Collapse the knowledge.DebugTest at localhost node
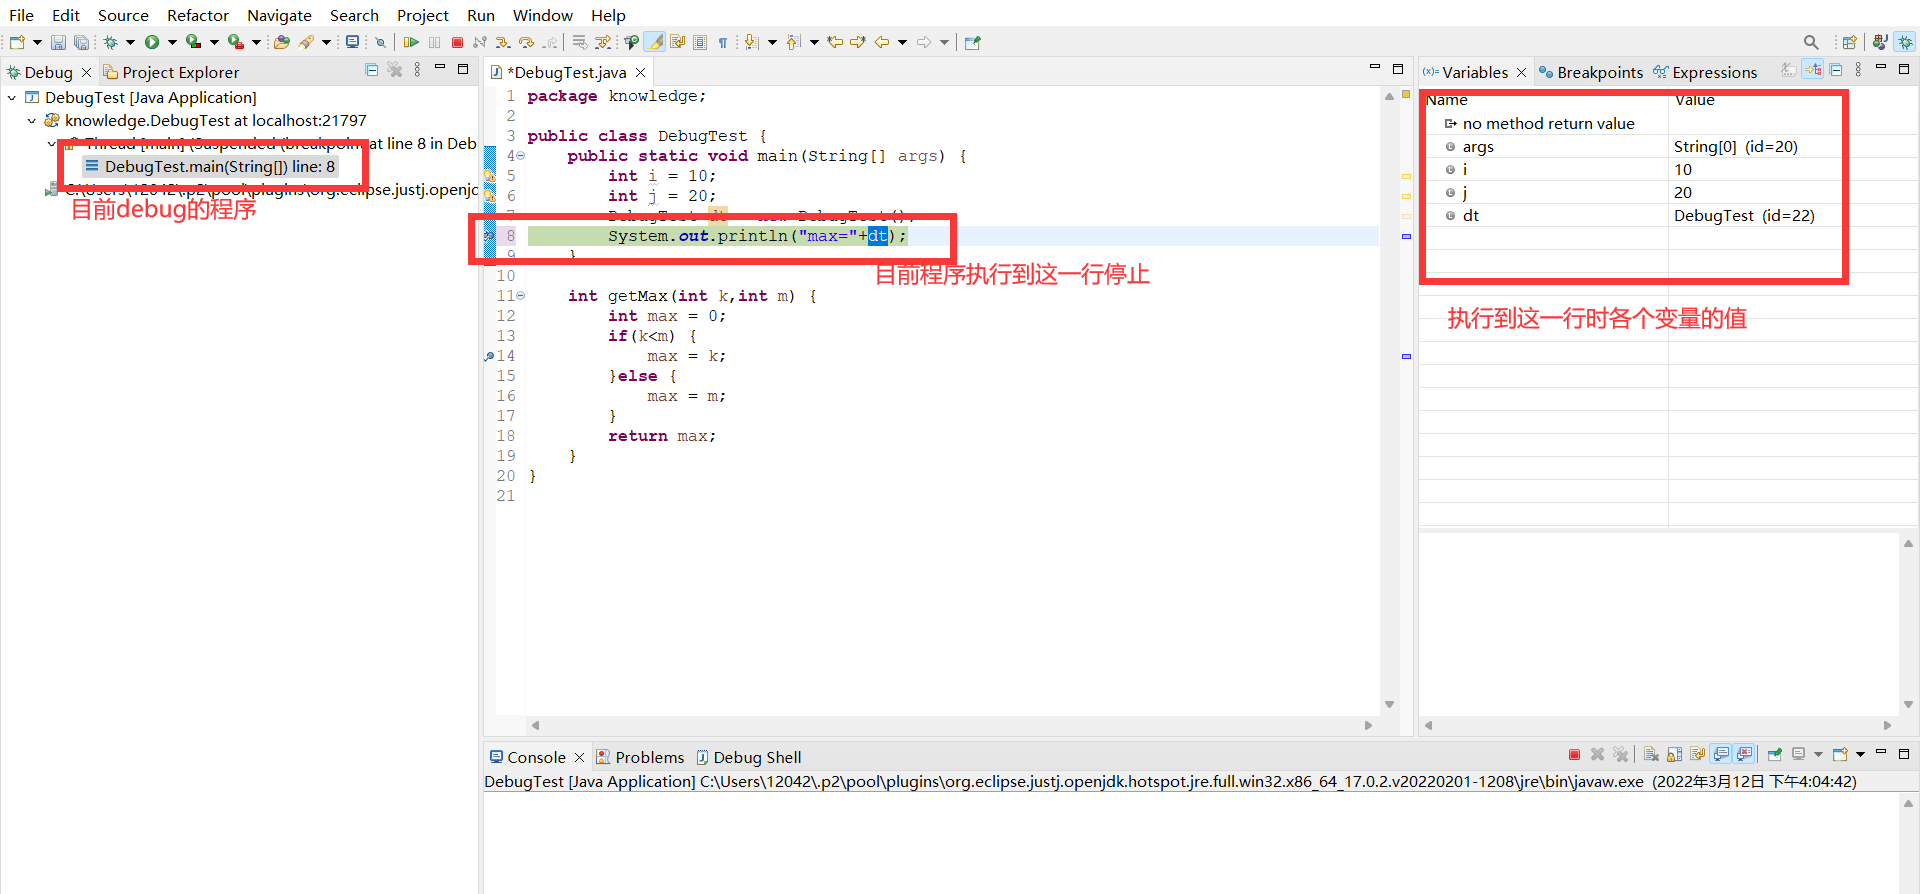The image size is (1920, 894). (32, 121)
